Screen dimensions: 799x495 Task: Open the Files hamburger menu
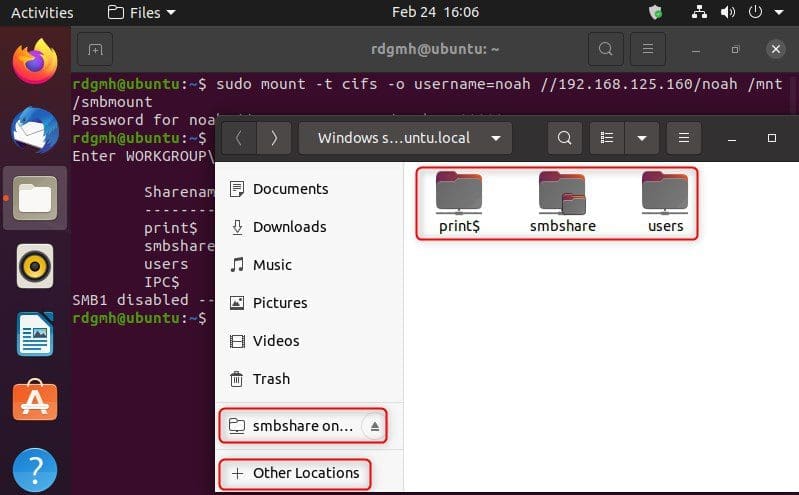pos(684,138)
